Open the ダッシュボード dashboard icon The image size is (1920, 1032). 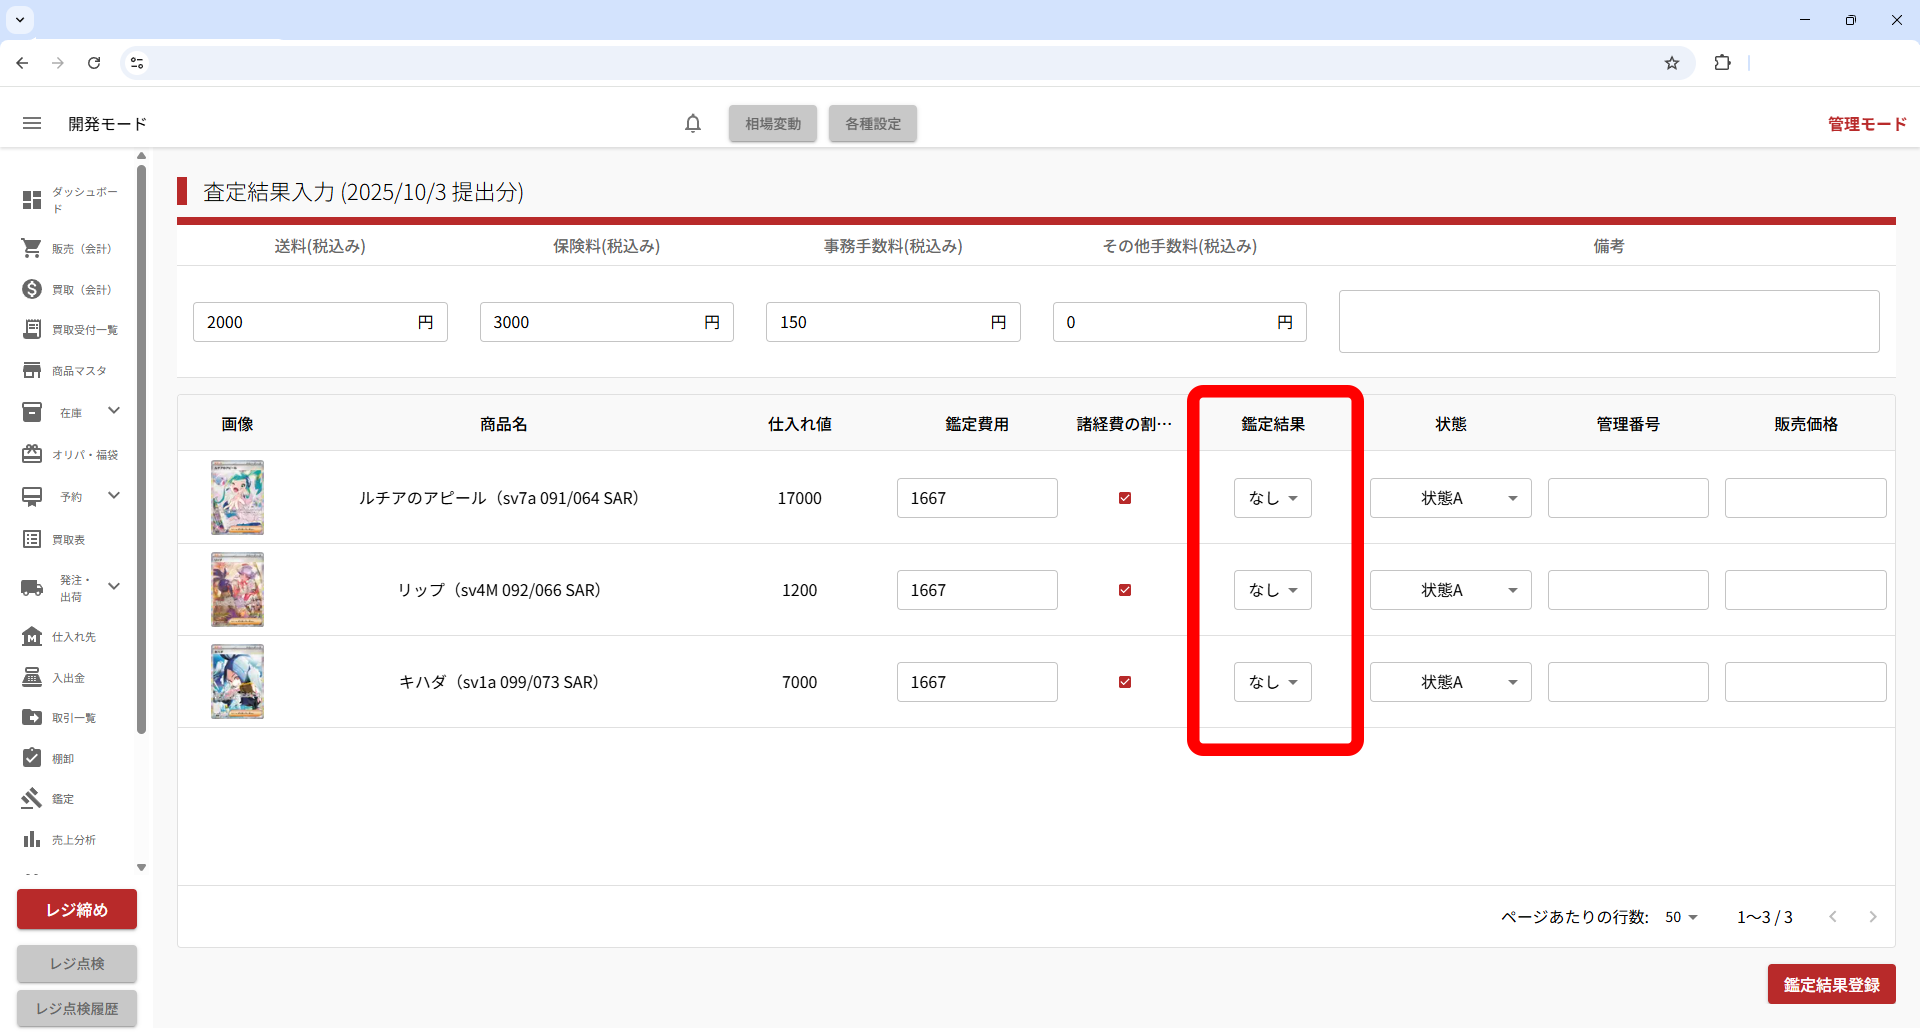(32, 200)
